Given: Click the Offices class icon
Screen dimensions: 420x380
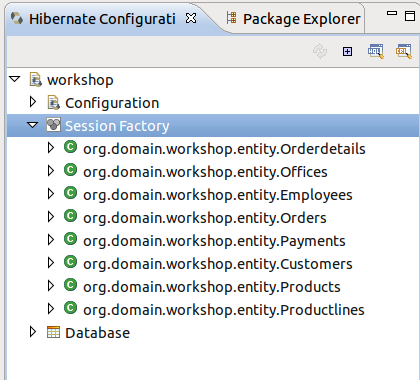Looking at the screenshot, I should click(70, 170).
